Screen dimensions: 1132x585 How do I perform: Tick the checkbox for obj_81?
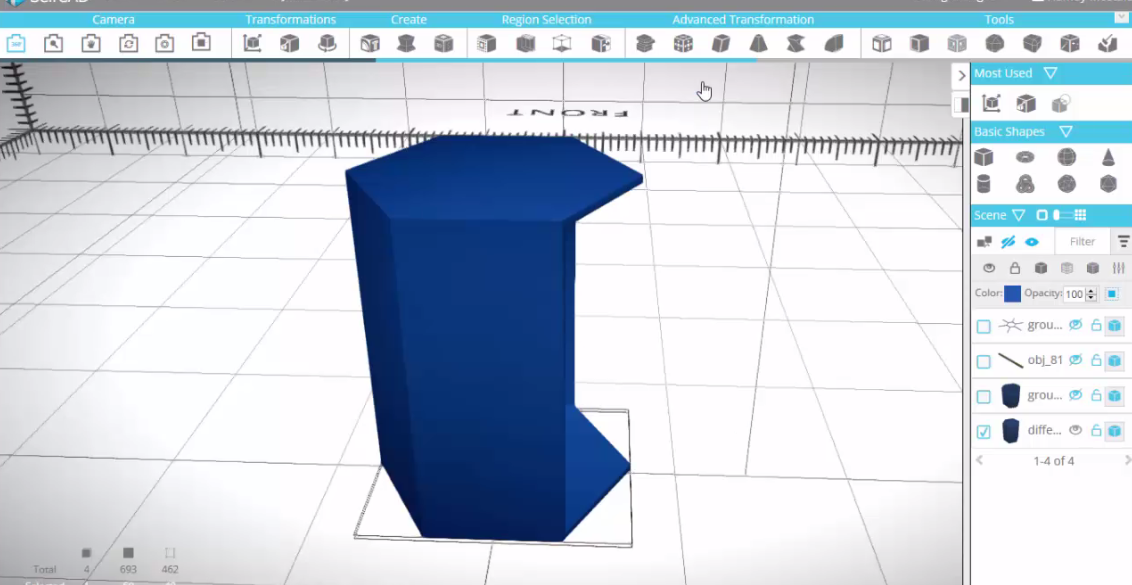pyautogui.click(x=983, y=361)
